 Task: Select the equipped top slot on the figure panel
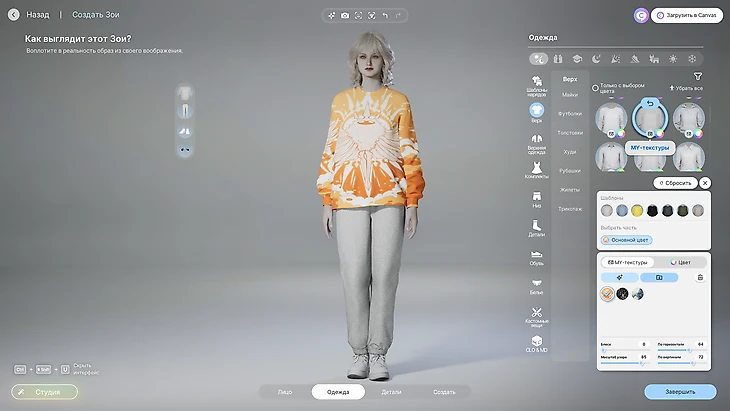pyautogui.click(x=185, y=93)
